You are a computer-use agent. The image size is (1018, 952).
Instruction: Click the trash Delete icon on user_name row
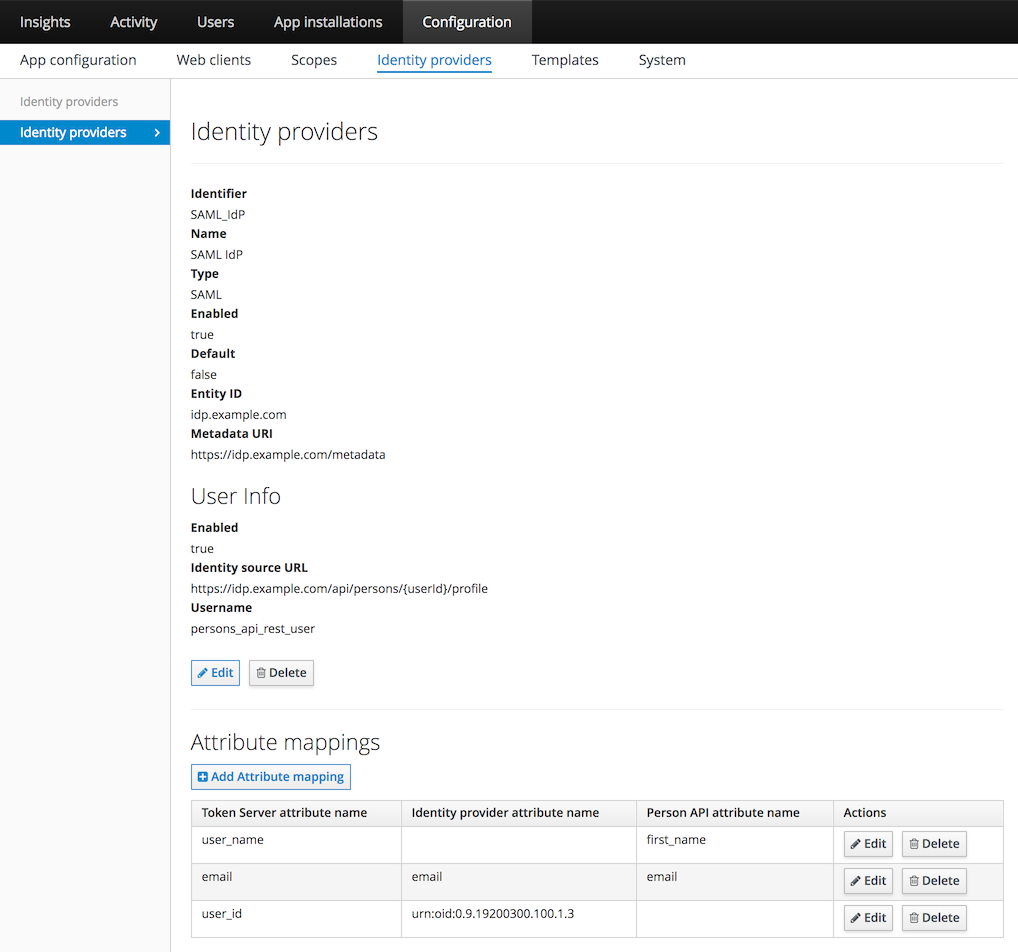click(x=916, y=843)
